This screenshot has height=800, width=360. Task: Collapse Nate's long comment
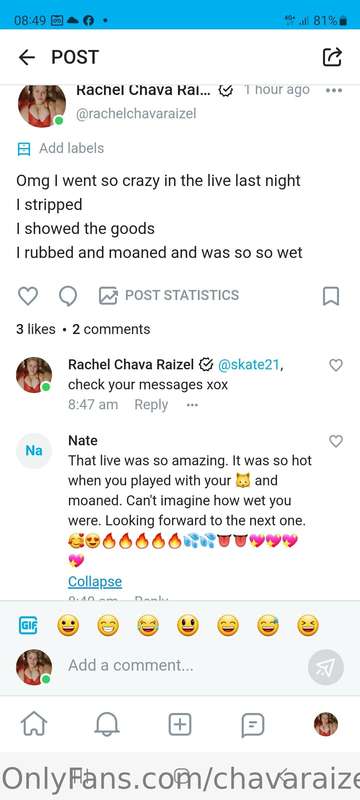tap(95, 582)
